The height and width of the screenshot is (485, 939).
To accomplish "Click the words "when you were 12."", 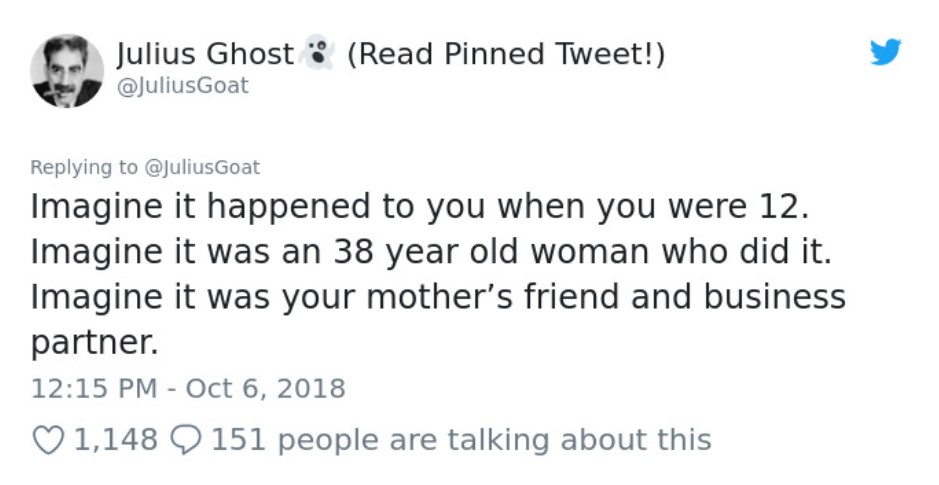I will tap(653, 207).
